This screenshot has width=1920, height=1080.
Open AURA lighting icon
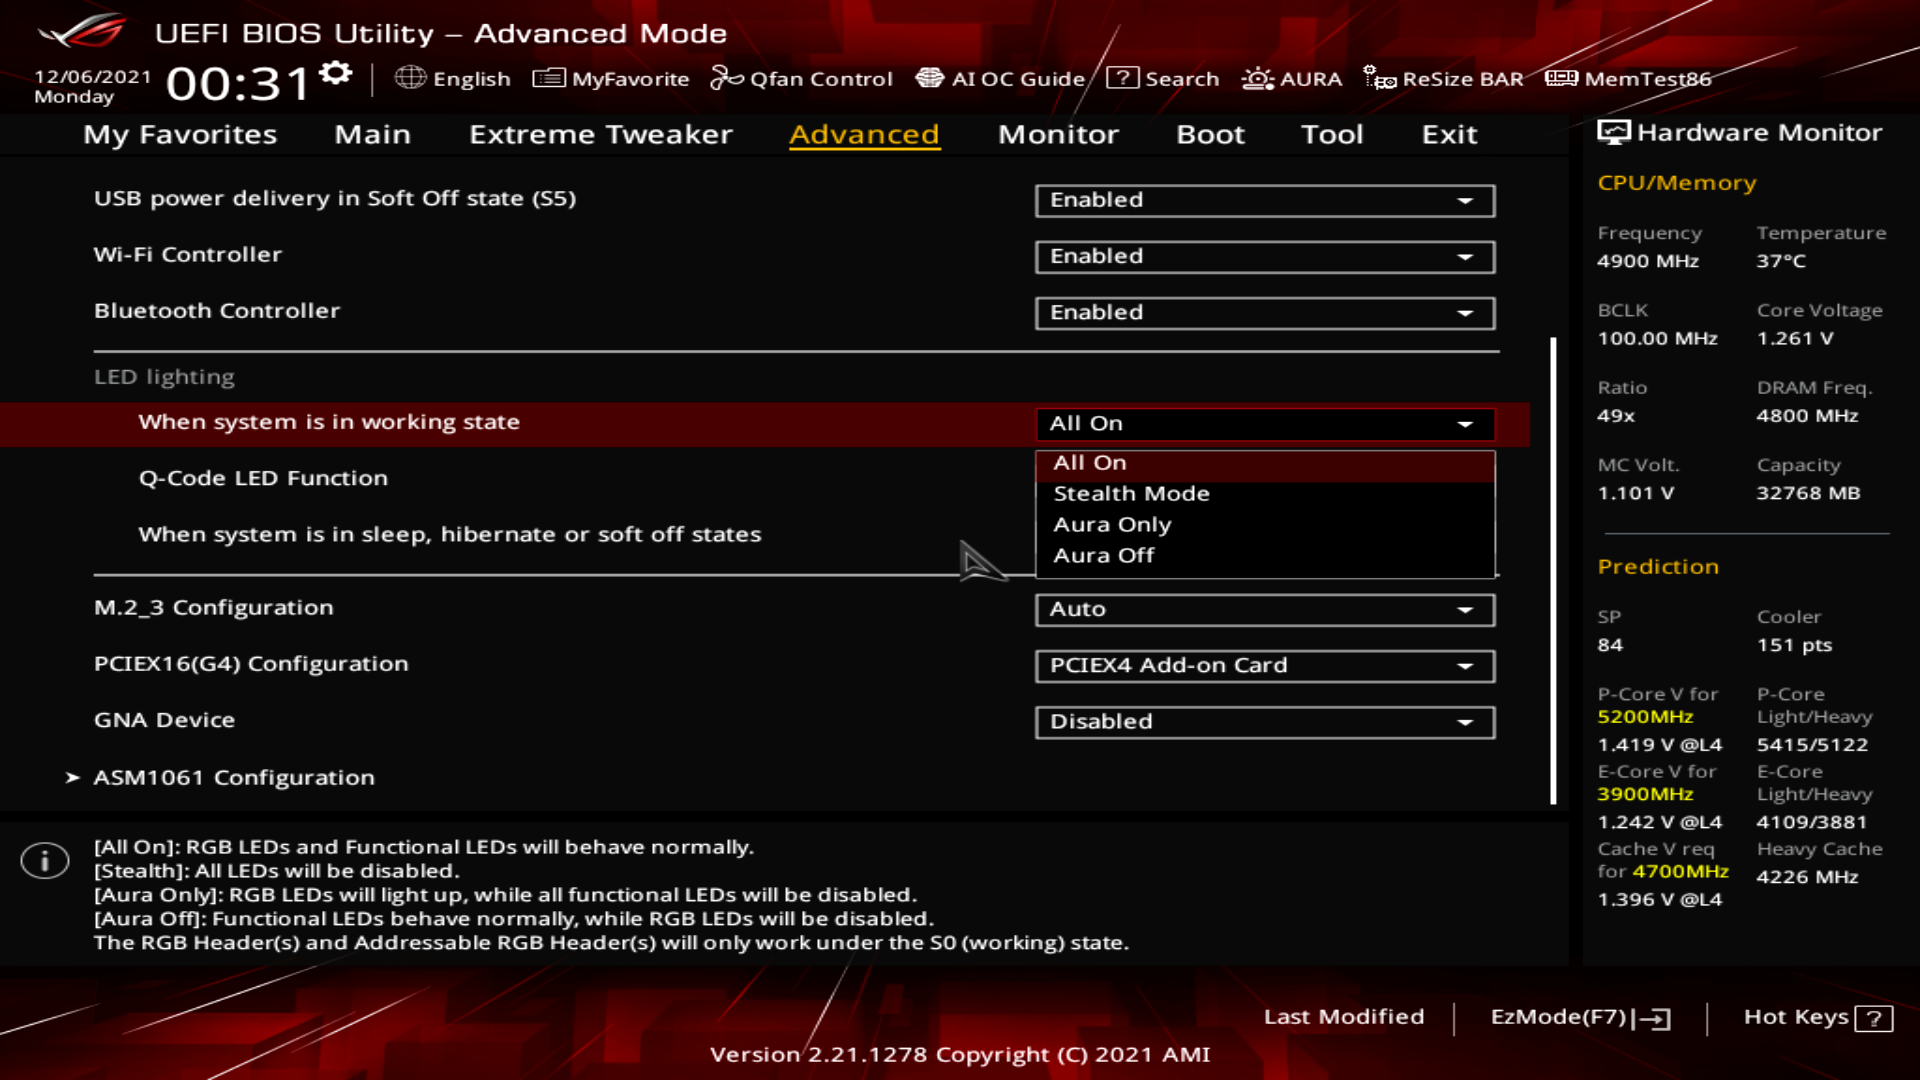point(1257,78)
